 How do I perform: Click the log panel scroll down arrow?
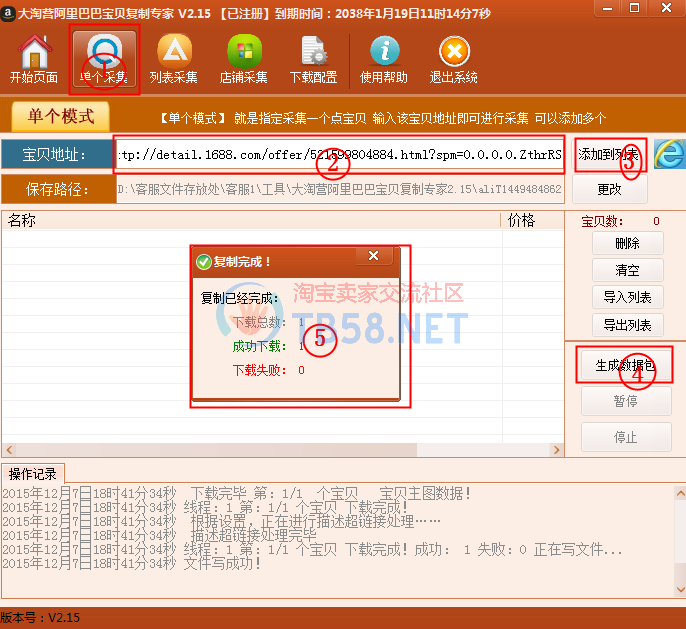tap(680, 590)
